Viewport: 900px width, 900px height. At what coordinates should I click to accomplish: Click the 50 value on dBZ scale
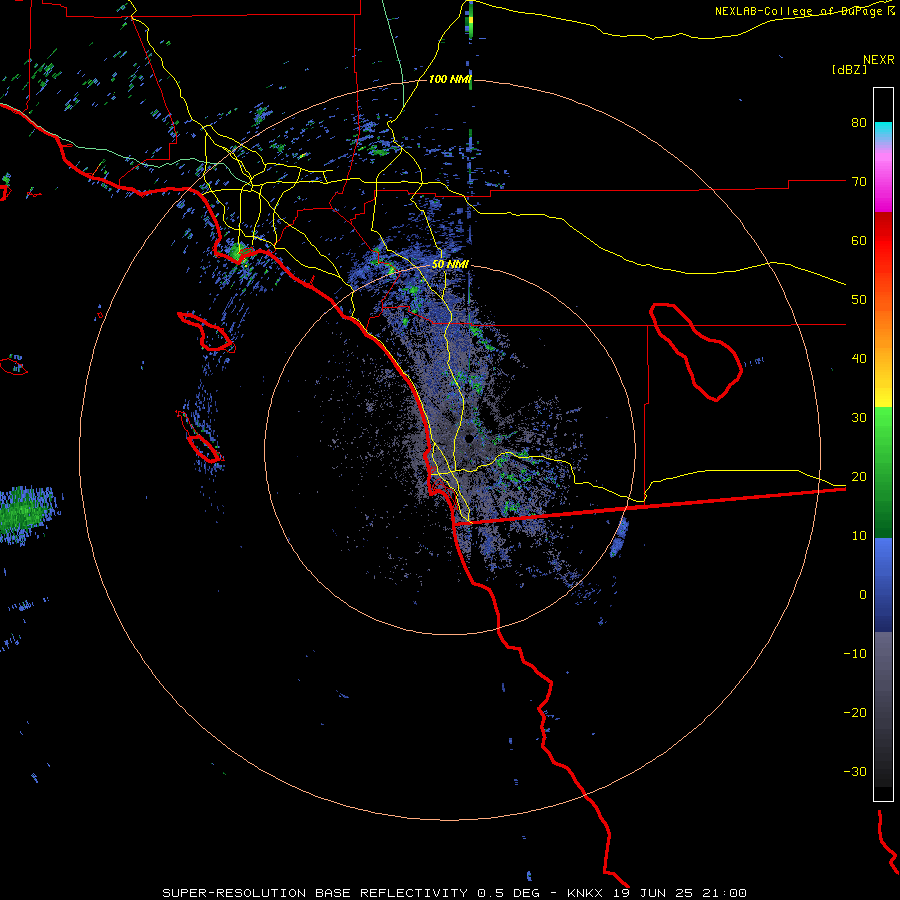[859, 300]
